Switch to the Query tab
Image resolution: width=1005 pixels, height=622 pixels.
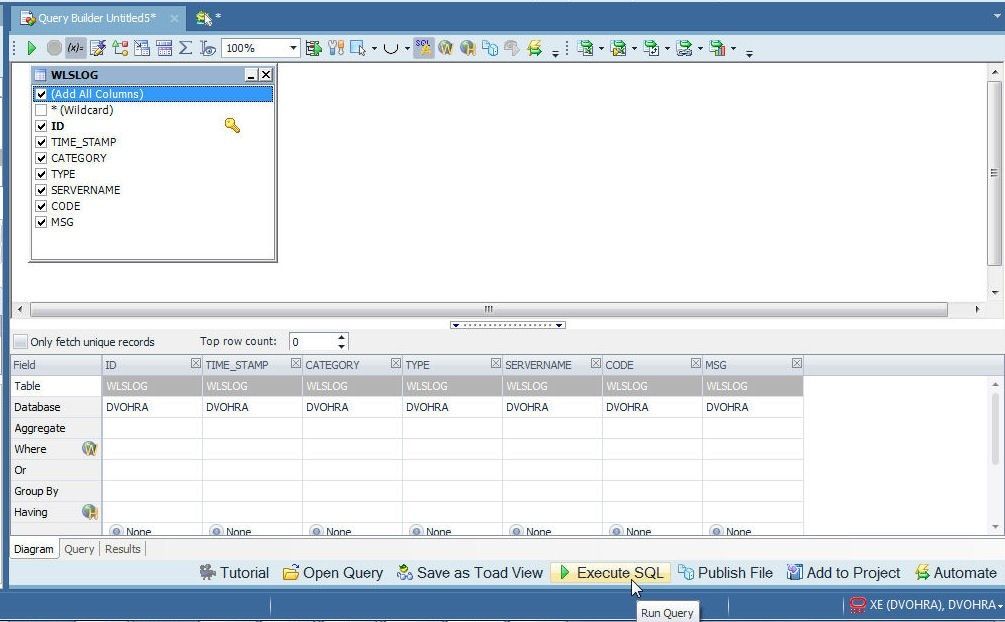pos(78,548)
